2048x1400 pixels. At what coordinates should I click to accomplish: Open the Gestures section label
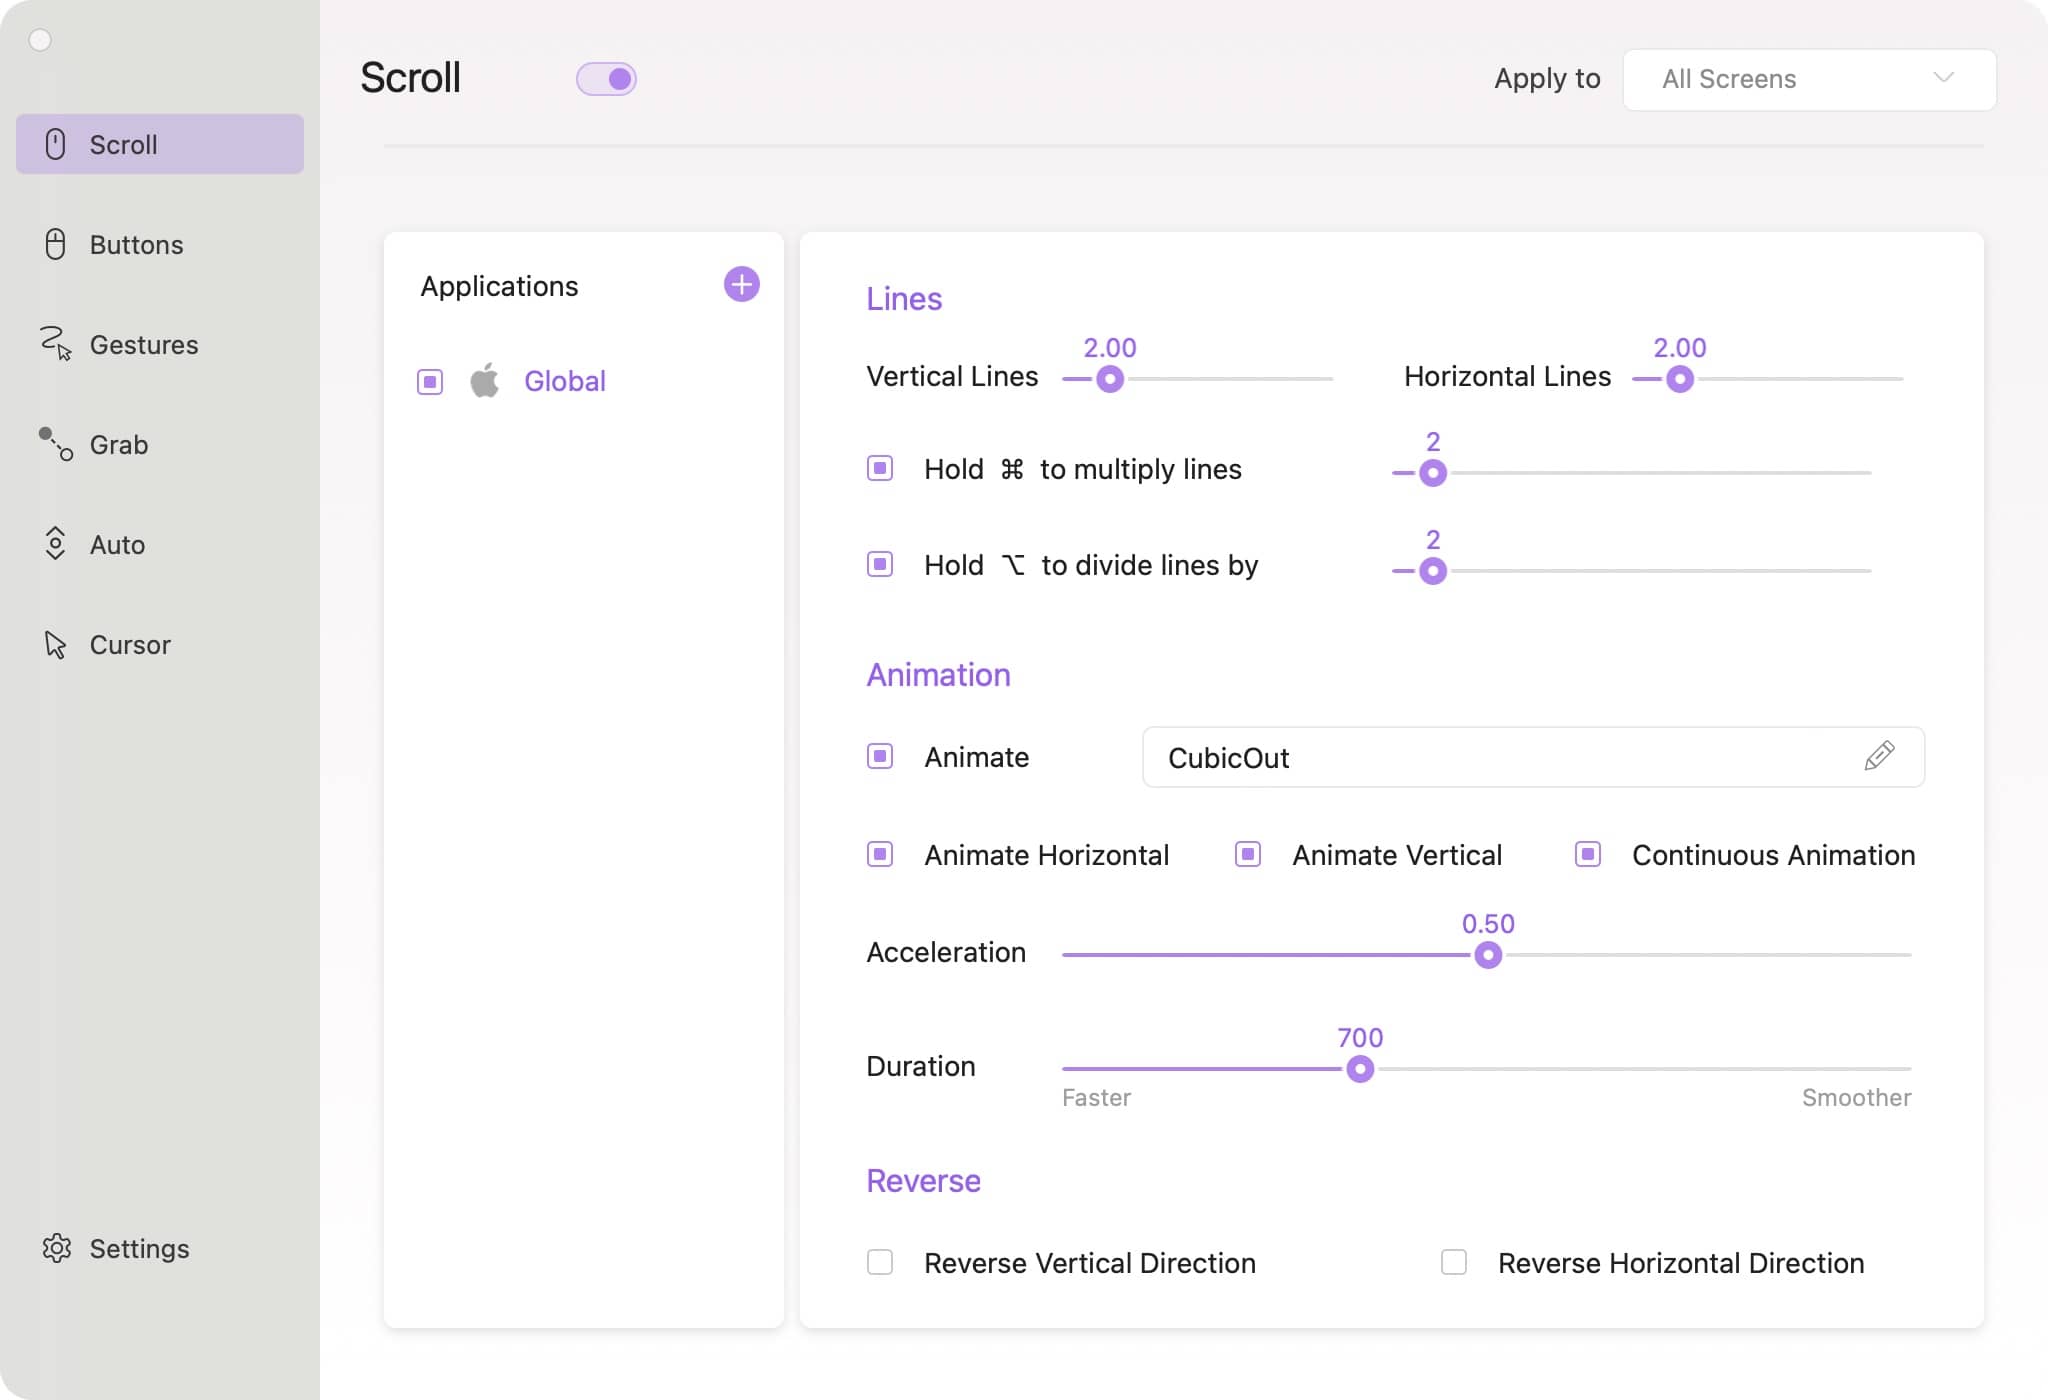point(144,344)
